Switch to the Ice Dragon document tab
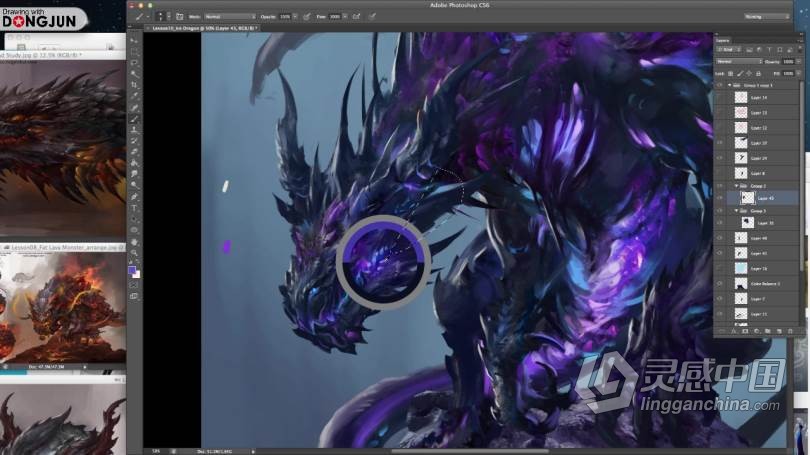Image resolution: width=810 pixels, height=455 pixels. (204, 28)
